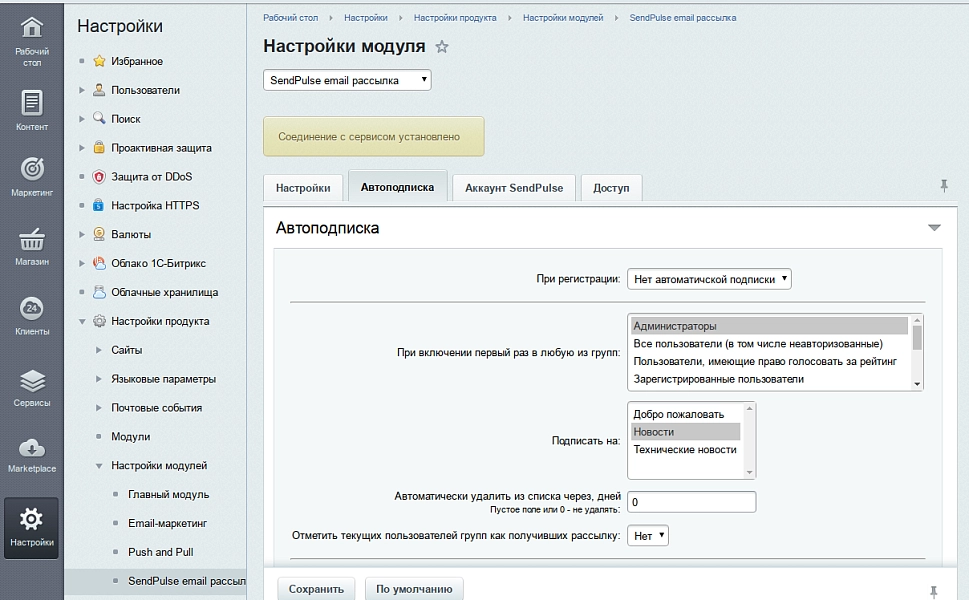This screenshot has height=600, width=969.
Task: Click the По умолчанию button
Action: (414, 589)
